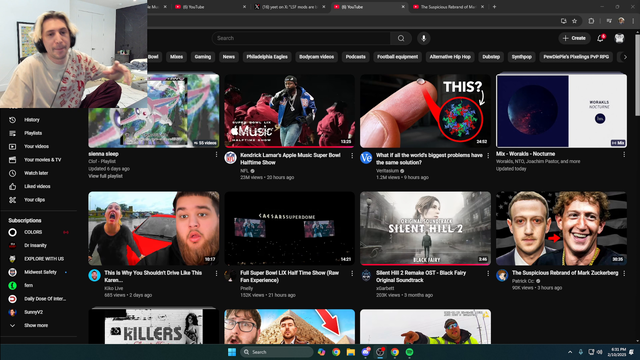Select the Synthpop chip
Viewport: 640px width, 360px height.
[522, 57]
